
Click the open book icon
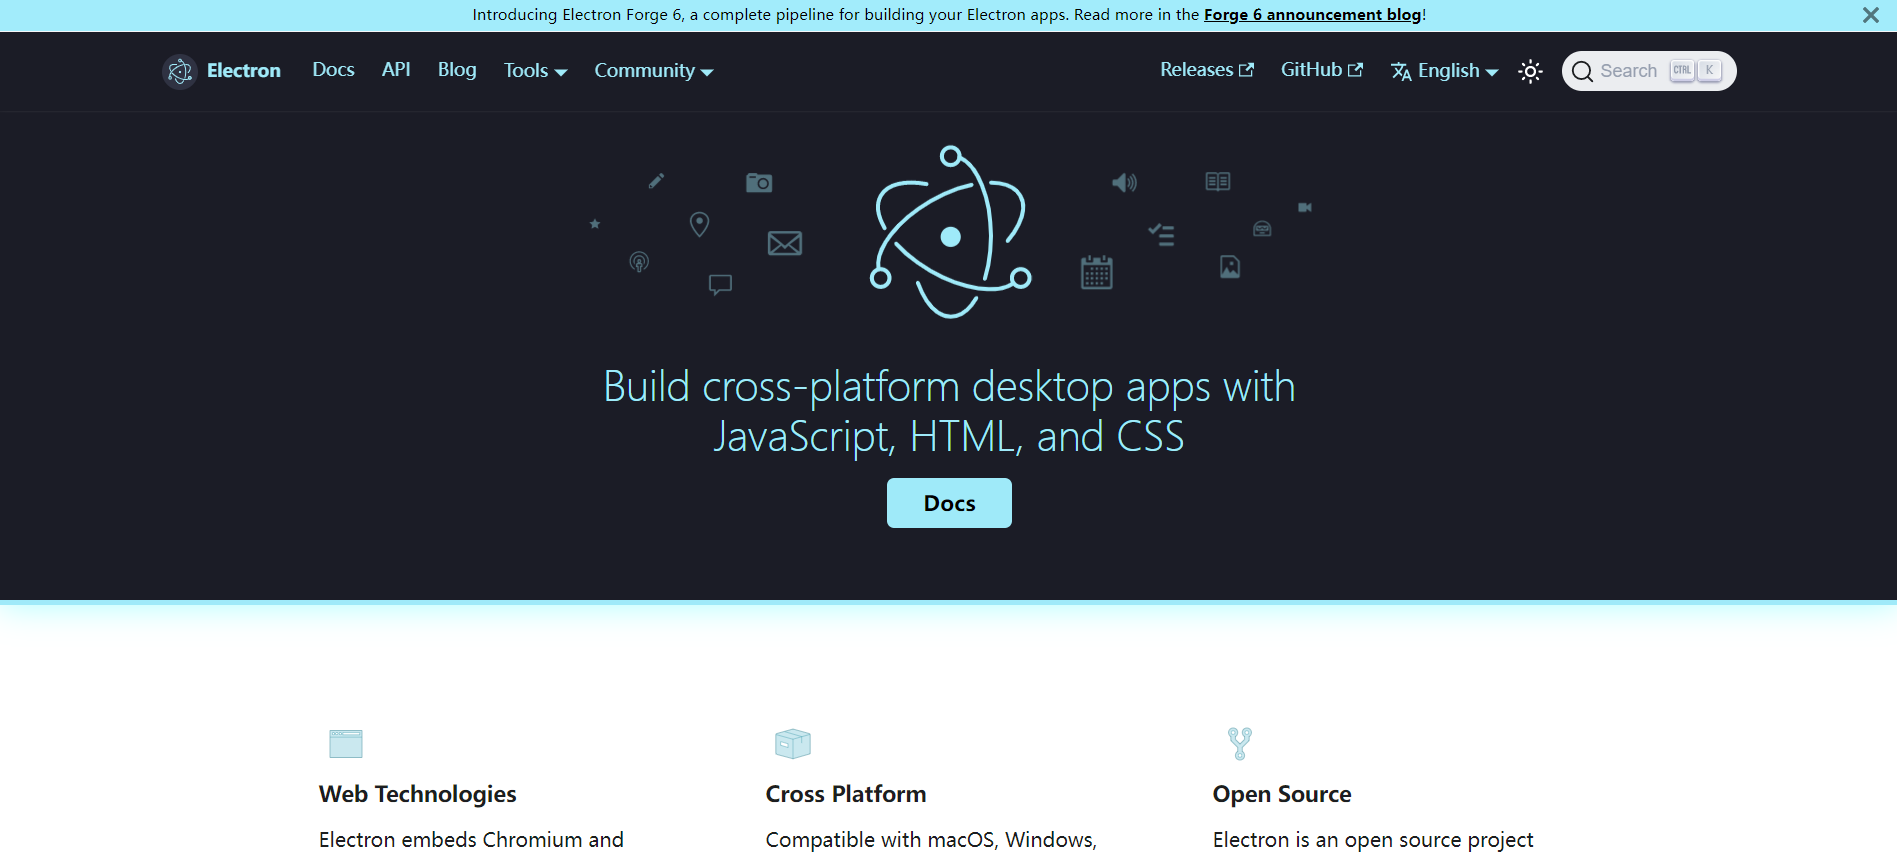(x=1218, y=181)
